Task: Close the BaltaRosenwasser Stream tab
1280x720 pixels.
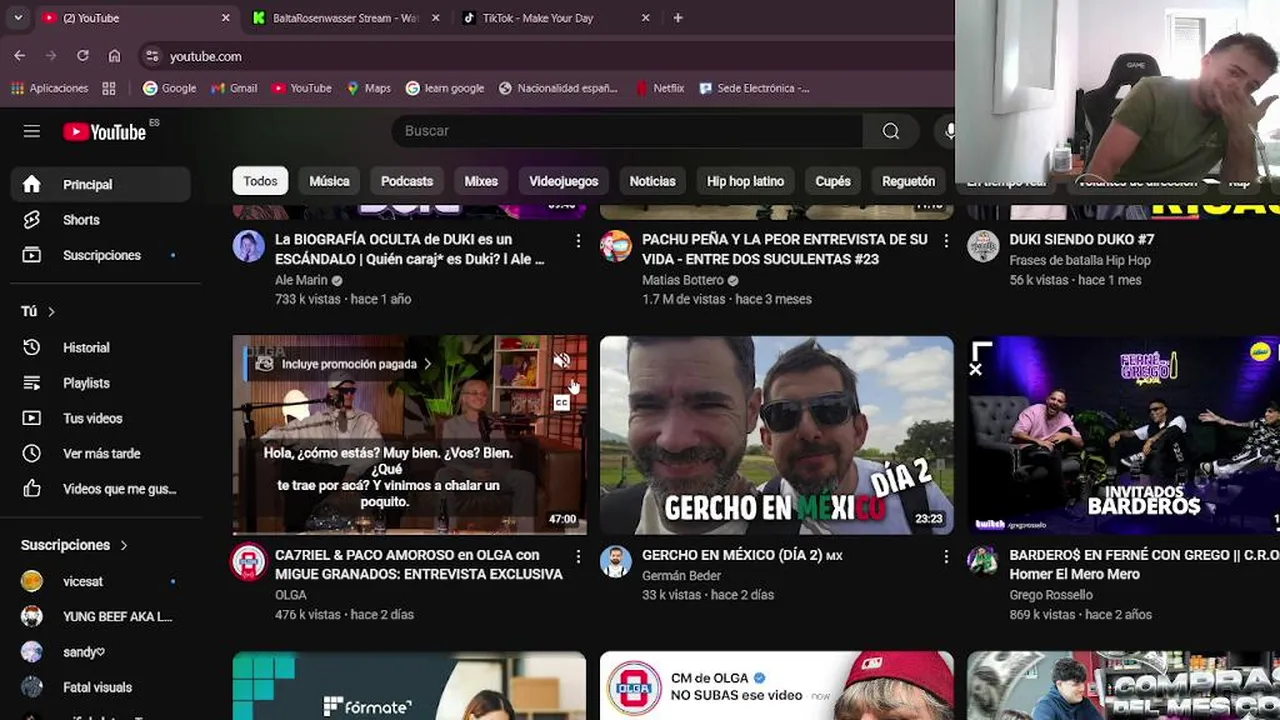Action: 435,18
